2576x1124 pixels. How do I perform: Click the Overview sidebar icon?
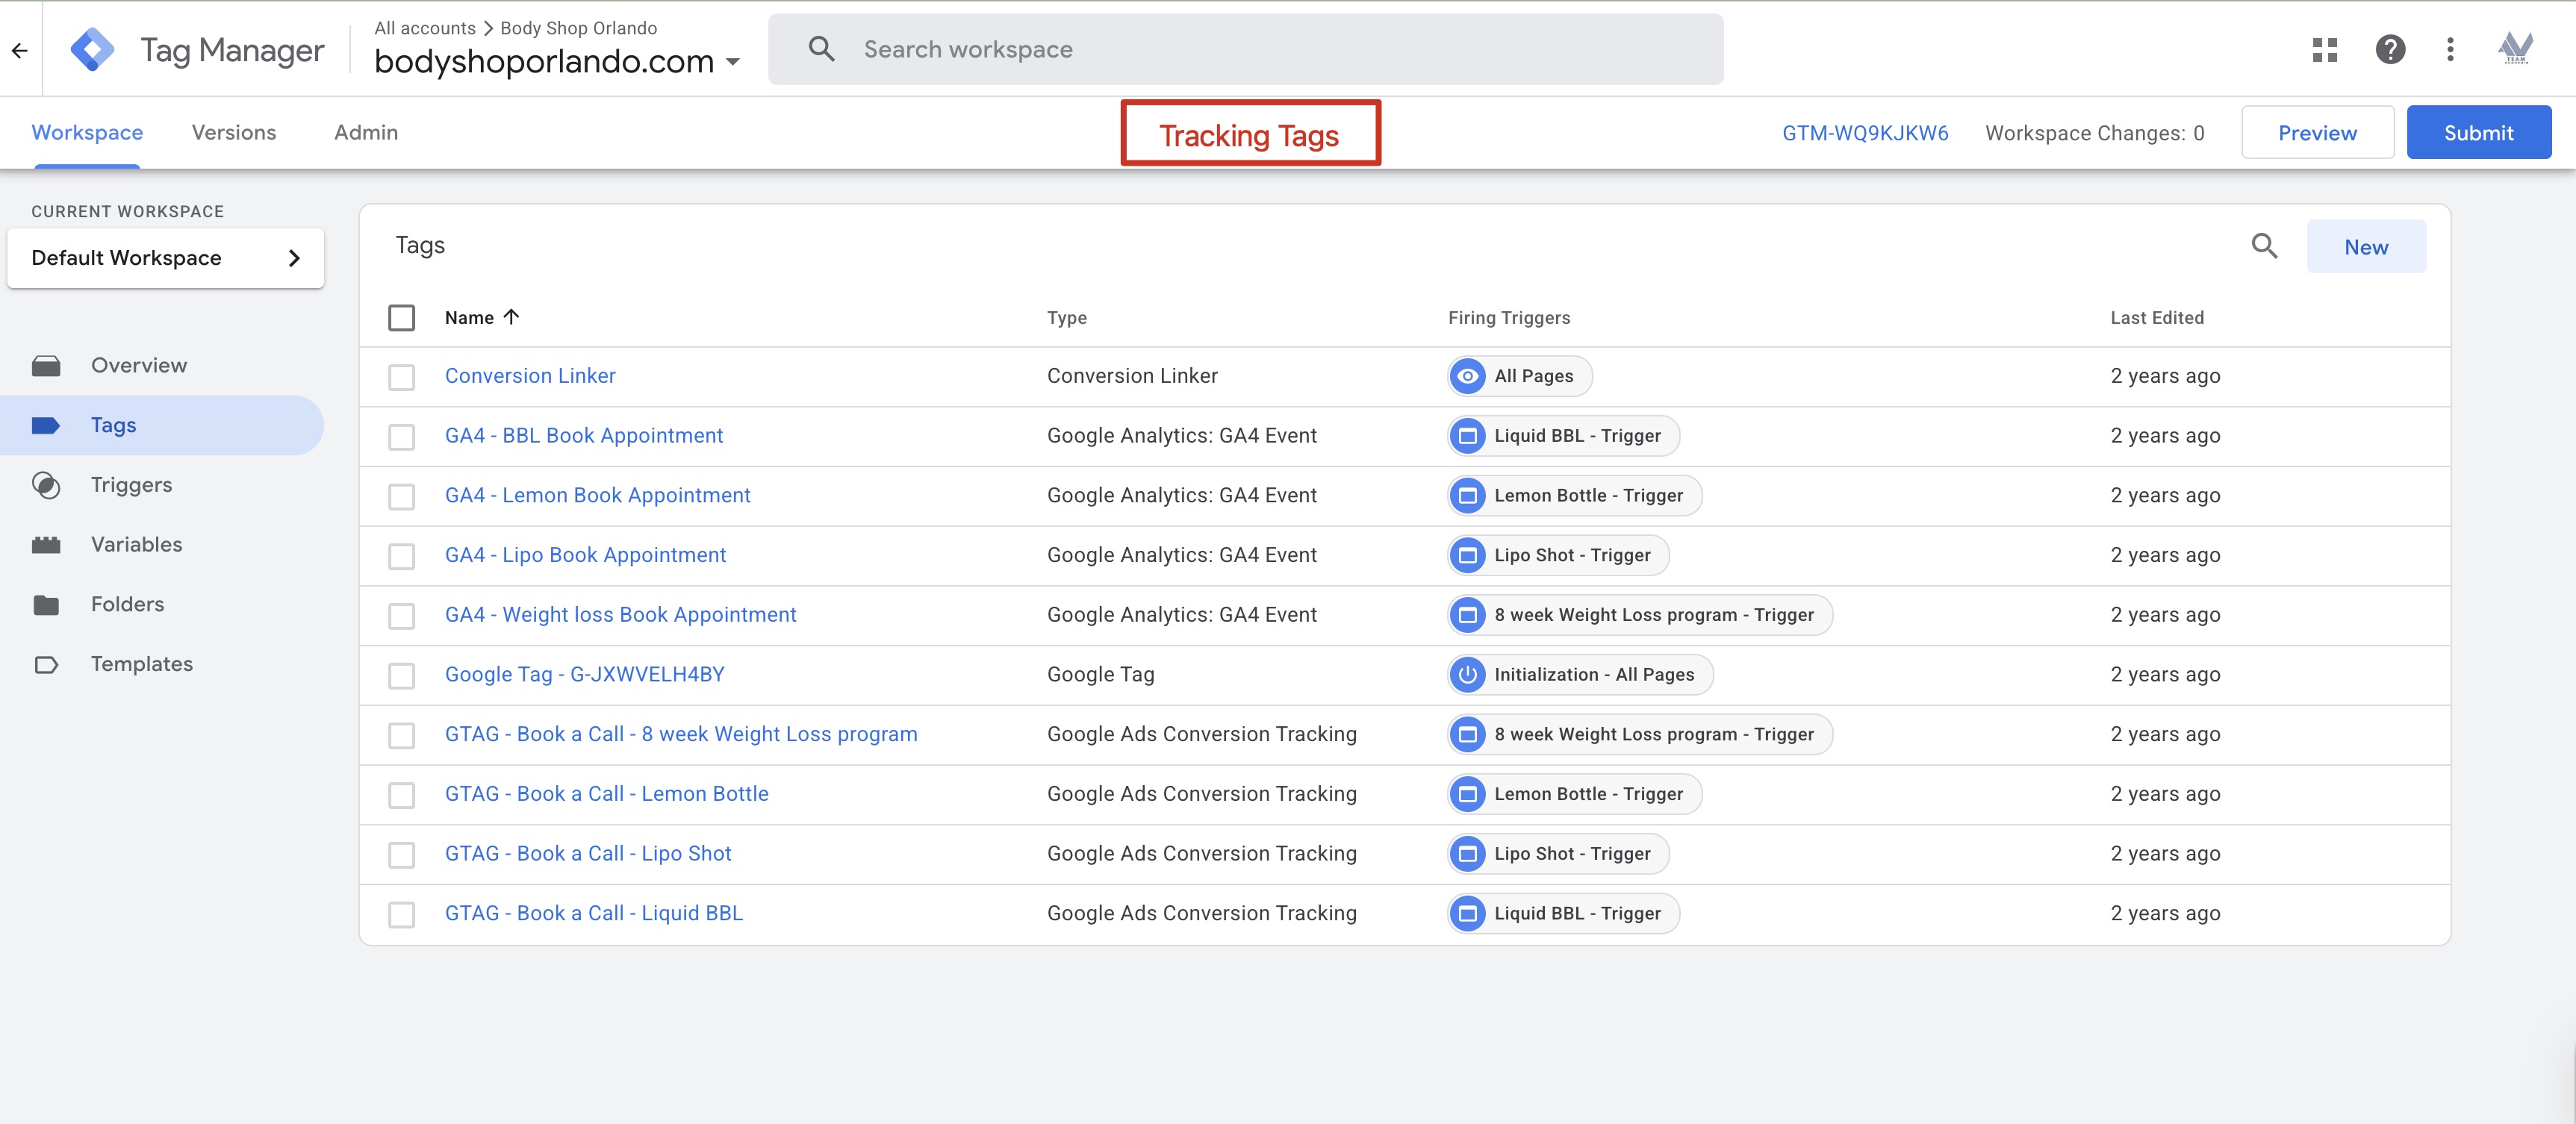[x=46, y=366]
